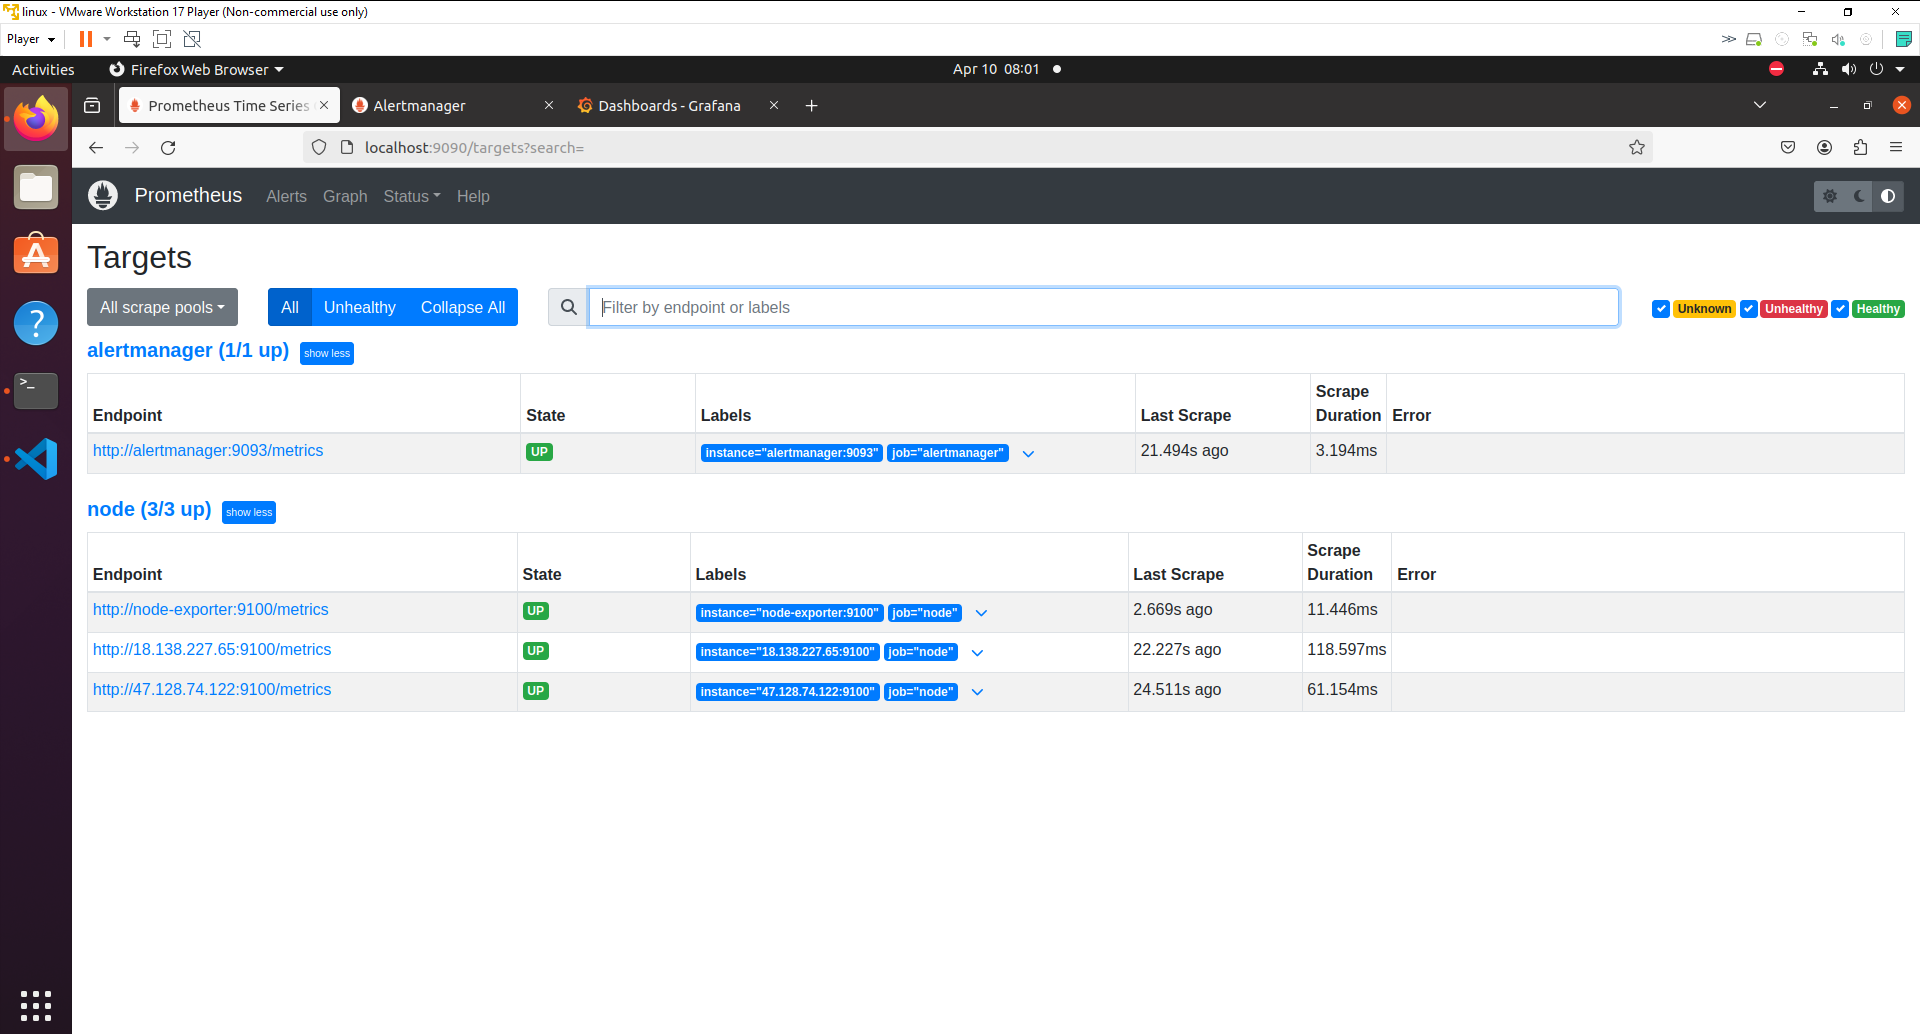Screen dimensions: 1920x1034
Task: Open Help icon in the dock
Action: tap(36, 323)
